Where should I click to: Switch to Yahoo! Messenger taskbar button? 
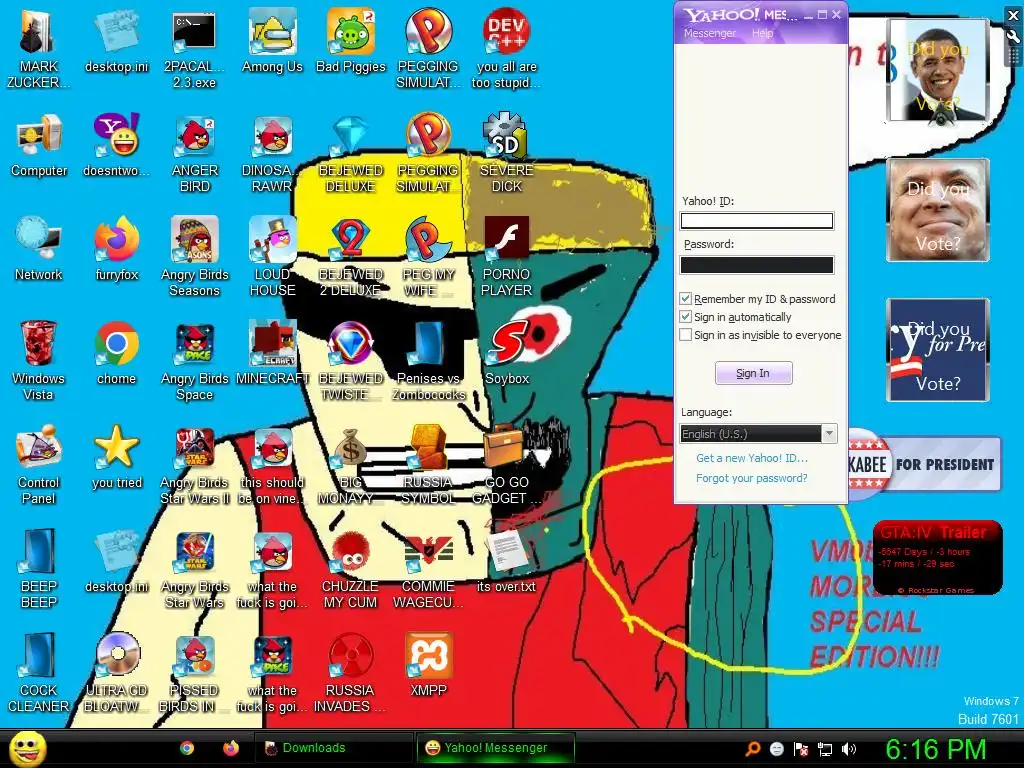[x=496, y=748]
